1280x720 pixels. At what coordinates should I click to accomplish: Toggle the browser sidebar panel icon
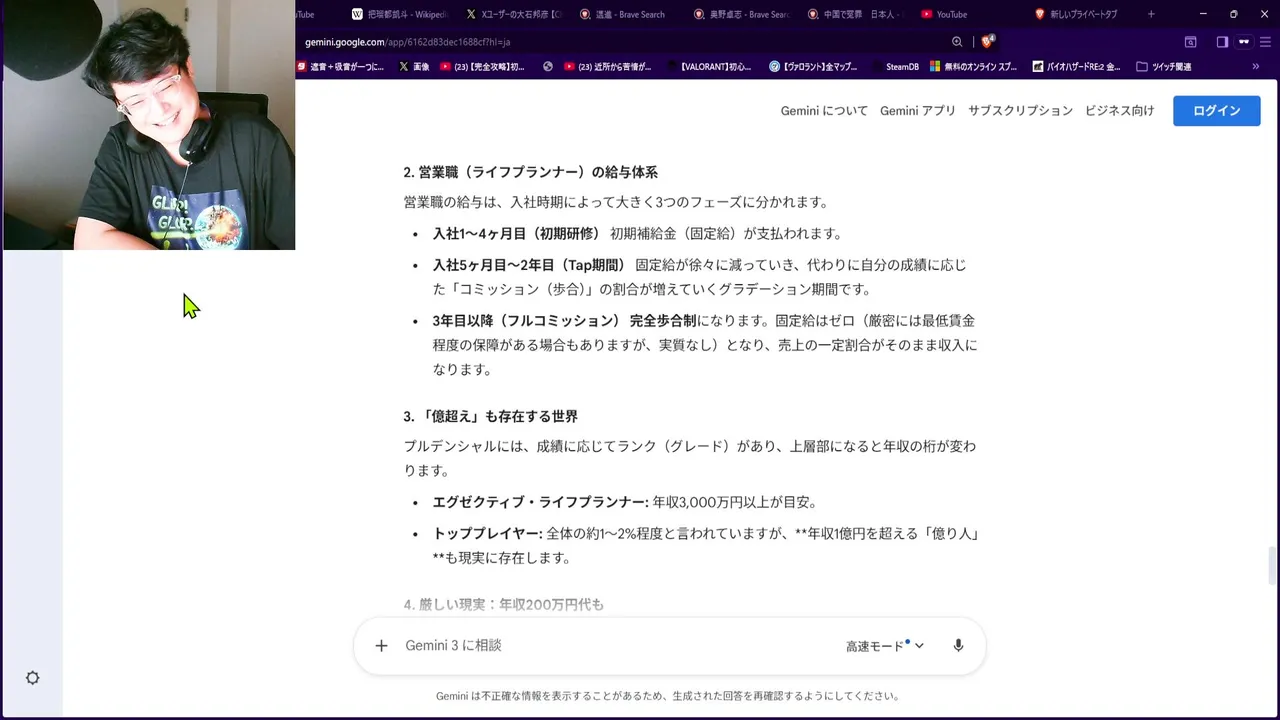(x=1222, y=42)
